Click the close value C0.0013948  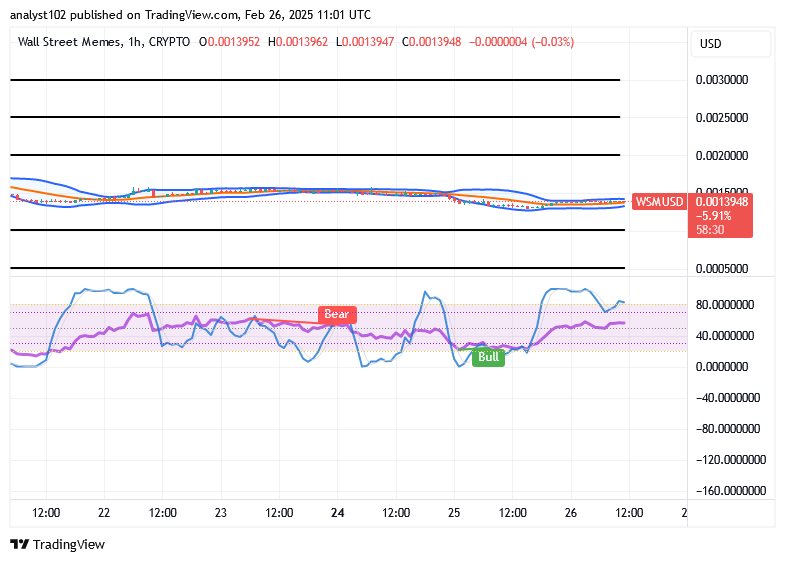(432, 42)
